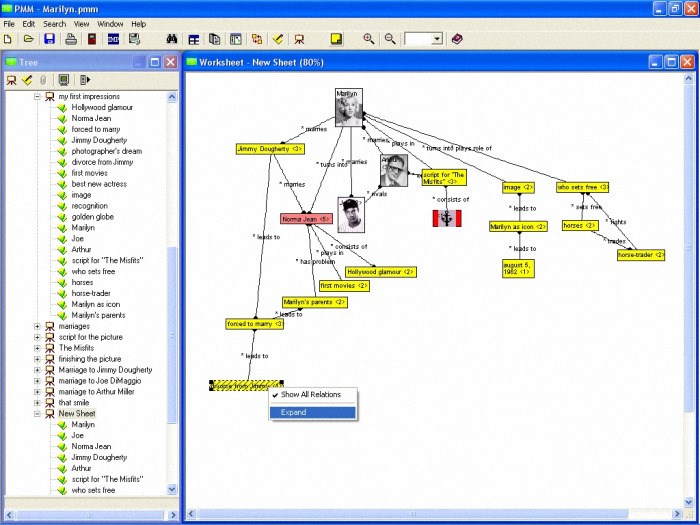Click the easel icon in the Tree panel toolbar
Image resolution: width=700 pixels, height=525 pixels.
click(x=12, y=80)
